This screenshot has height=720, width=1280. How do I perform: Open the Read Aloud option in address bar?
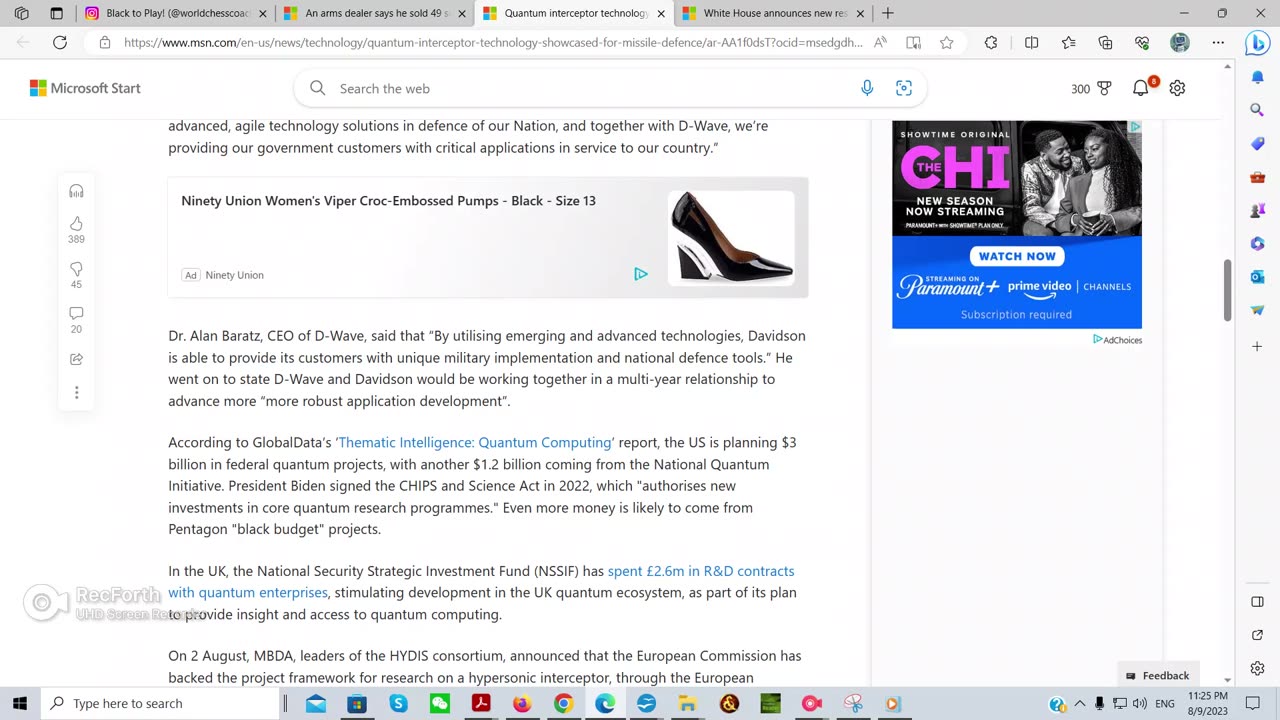(x=880, y=43)
